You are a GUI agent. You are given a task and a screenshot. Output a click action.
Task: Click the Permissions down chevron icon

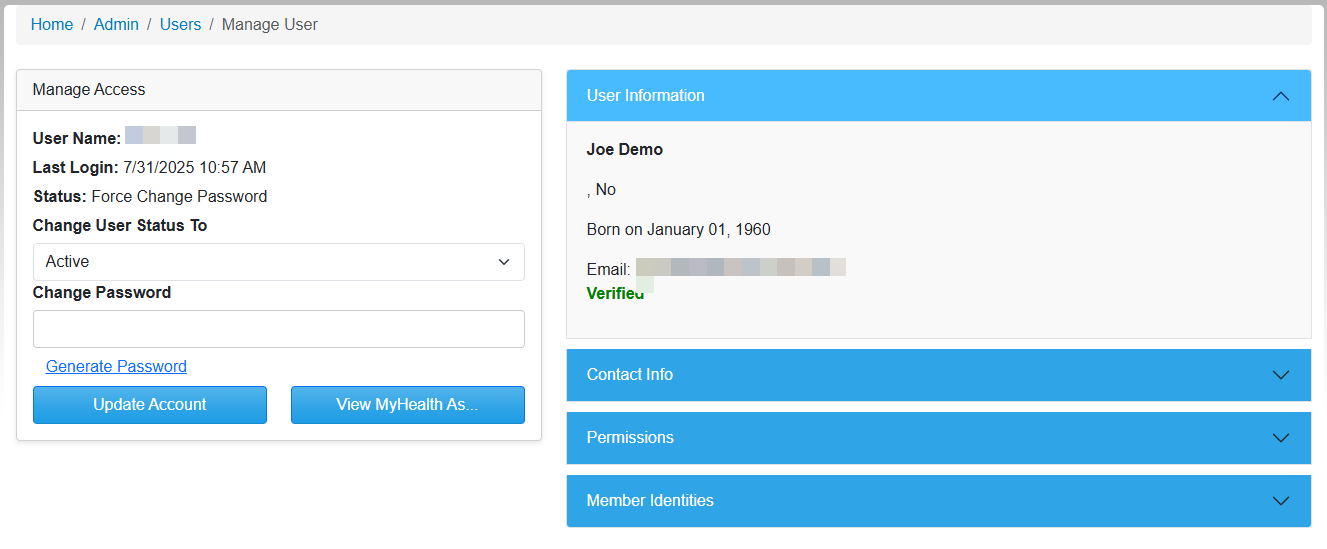tap(1280, 438)
